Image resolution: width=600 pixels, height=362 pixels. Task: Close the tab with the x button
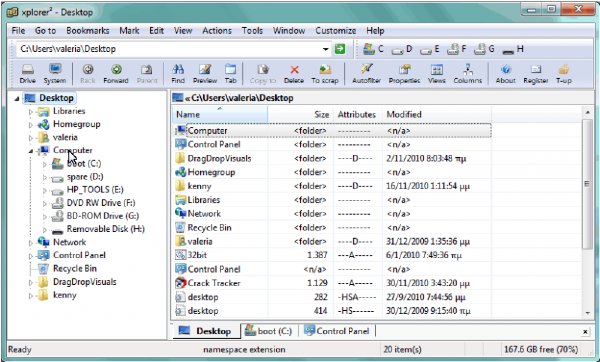(585, 332)
